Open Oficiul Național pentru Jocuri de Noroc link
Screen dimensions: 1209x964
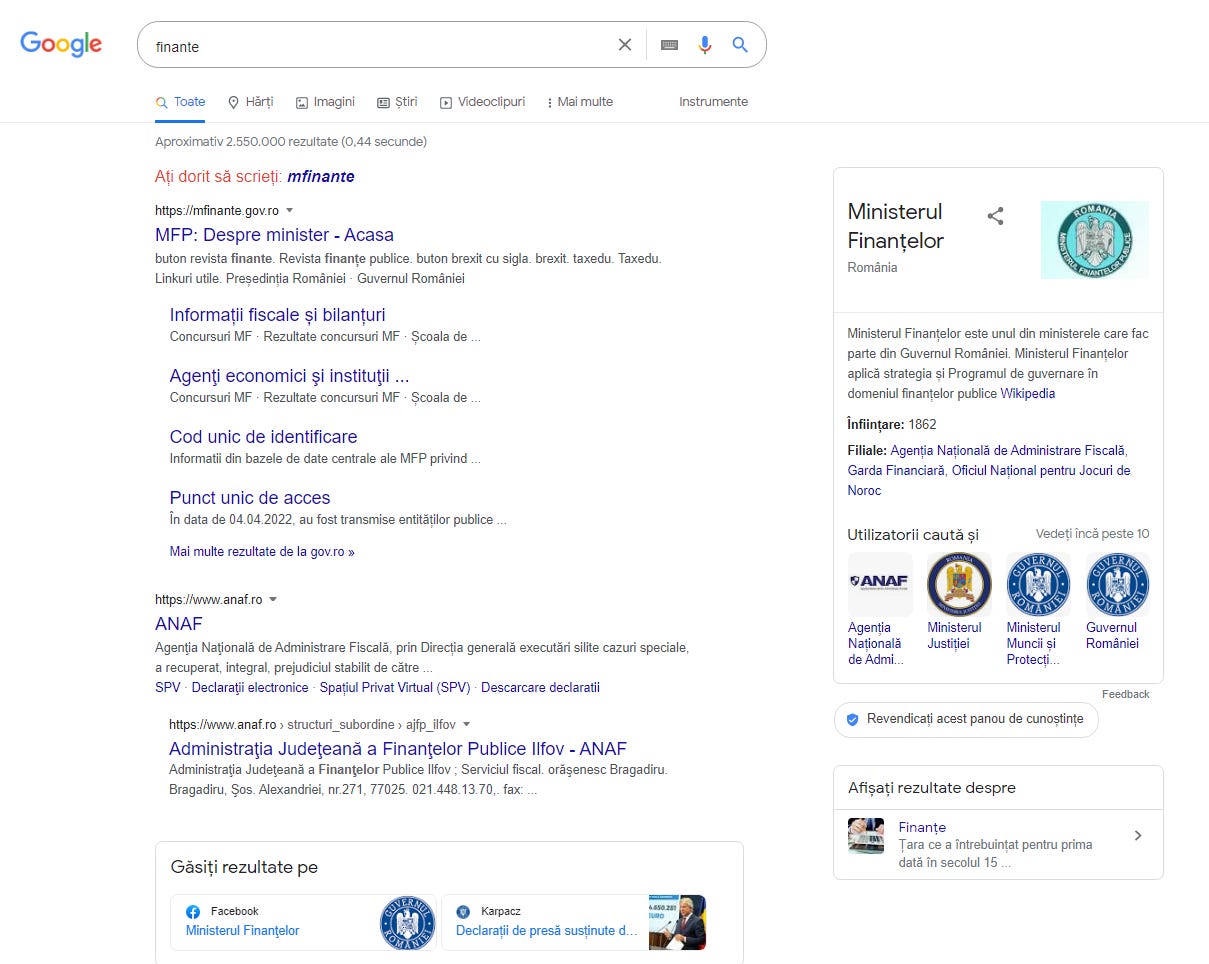990,481
